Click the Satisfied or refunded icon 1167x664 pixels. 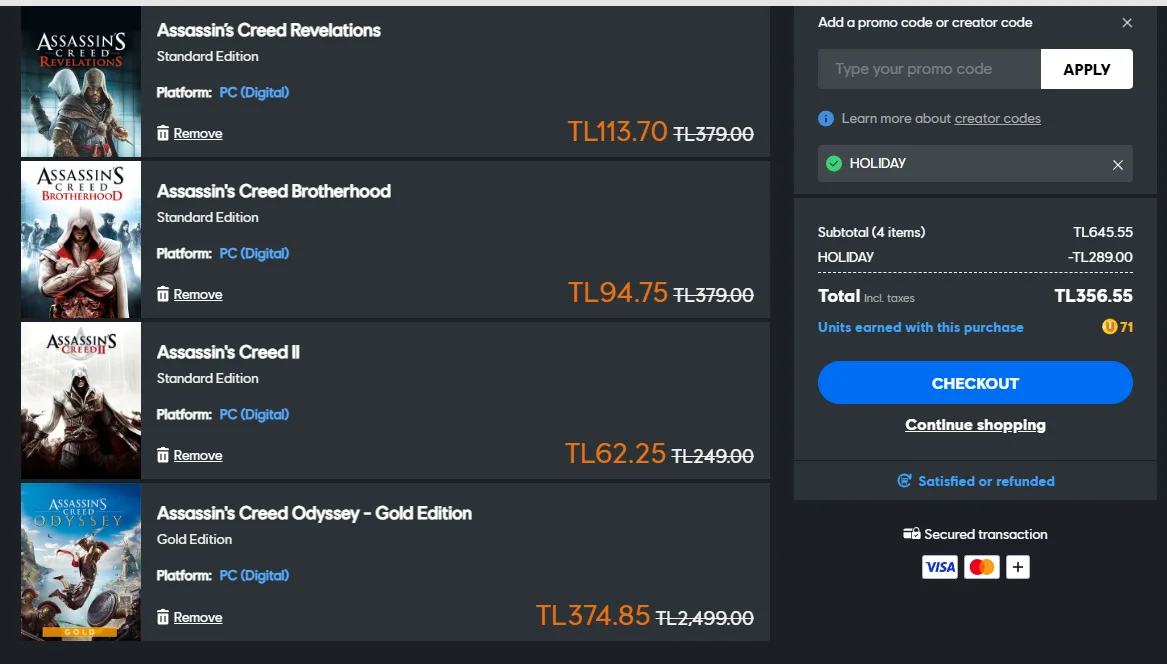coord(904,481)
